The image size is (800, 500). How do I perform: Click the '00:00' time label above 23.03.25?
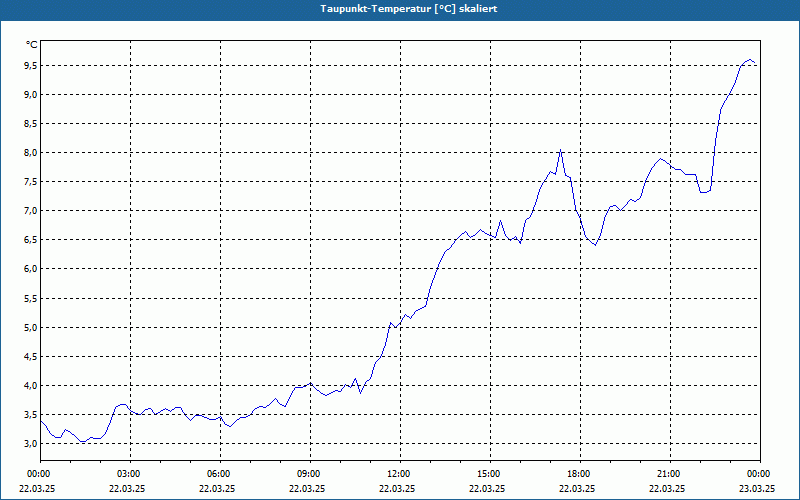pos(758,474)
